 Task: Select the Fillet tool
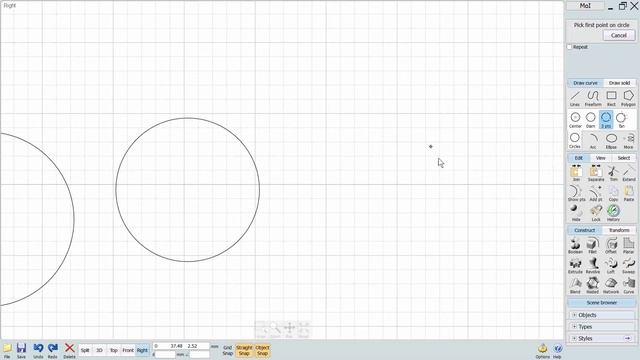pos(592,245)
